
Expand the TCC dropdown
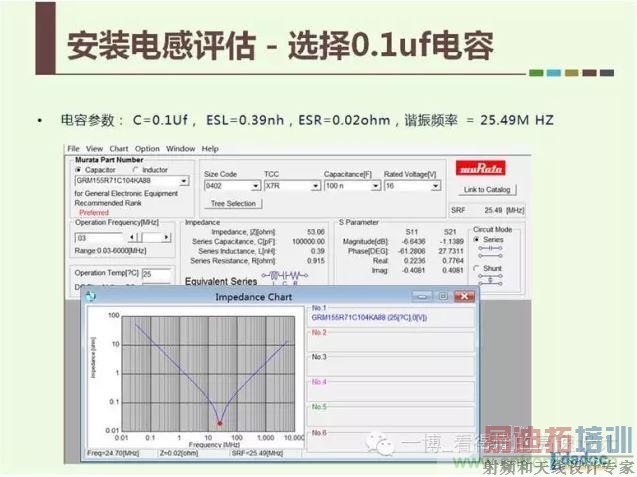(316, 186)
